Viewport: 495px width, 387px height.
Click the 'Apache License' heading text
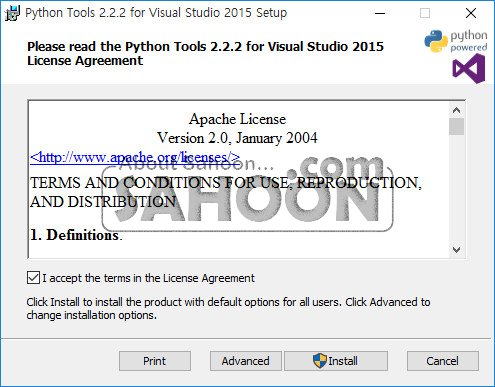coord(237,119)
